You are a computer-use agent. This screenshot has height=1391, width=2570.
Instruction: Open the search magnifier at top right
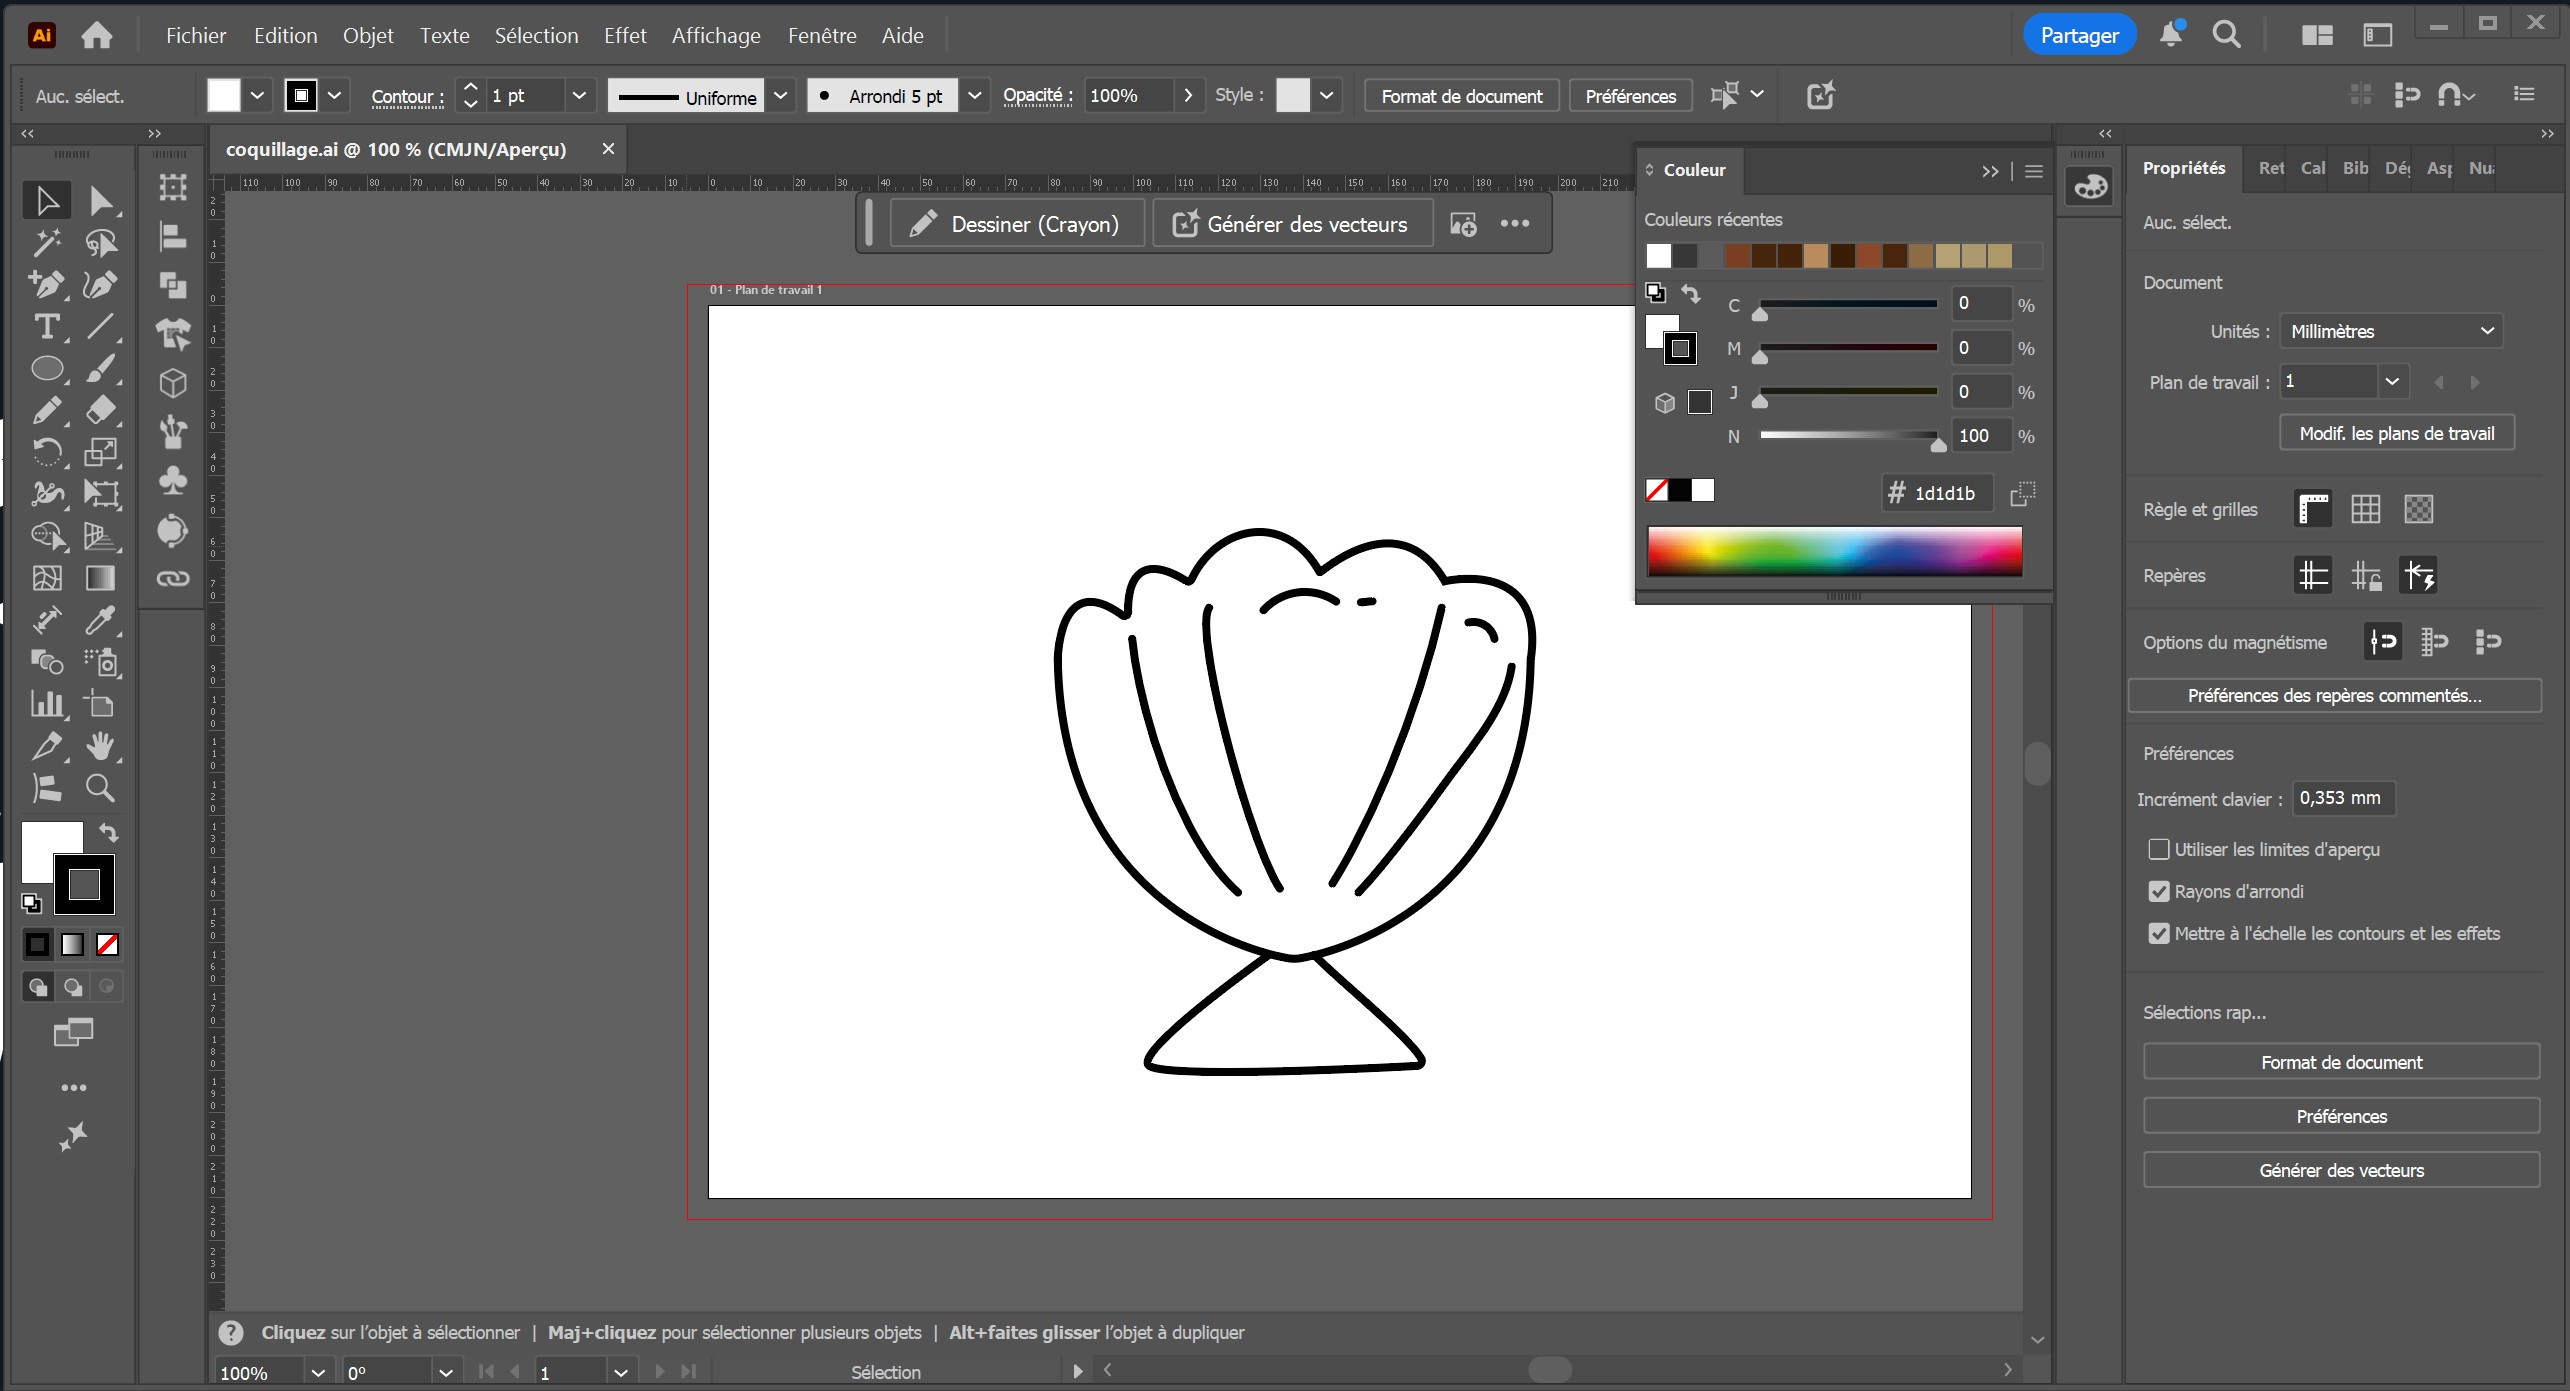coord(2226,36)
